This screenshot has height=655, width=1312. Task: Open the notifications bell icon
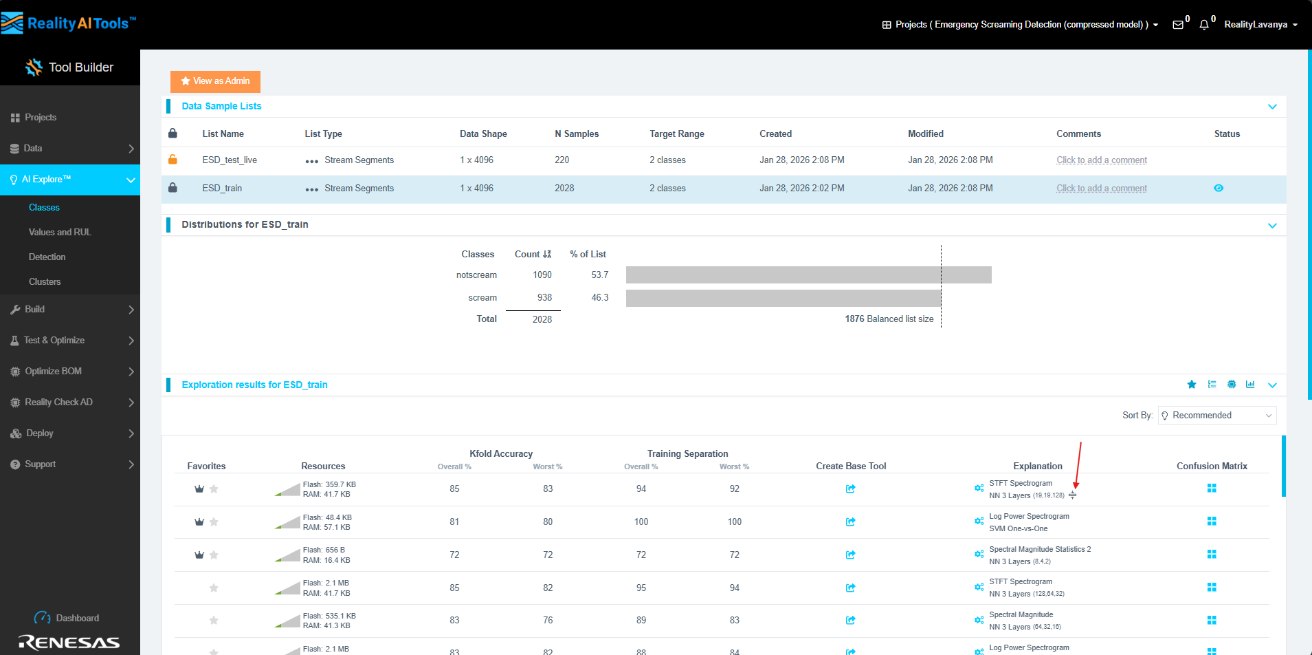click(x=1206, y=24)
